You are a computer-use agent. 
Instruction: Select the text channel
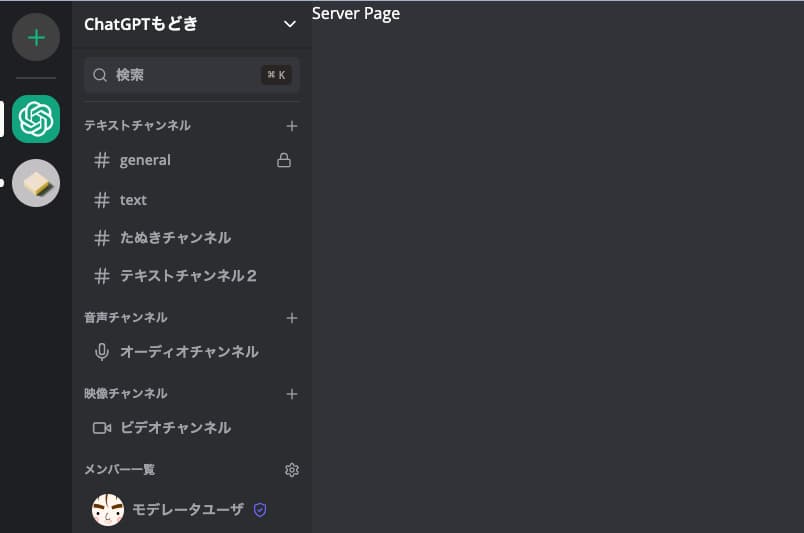133,200
